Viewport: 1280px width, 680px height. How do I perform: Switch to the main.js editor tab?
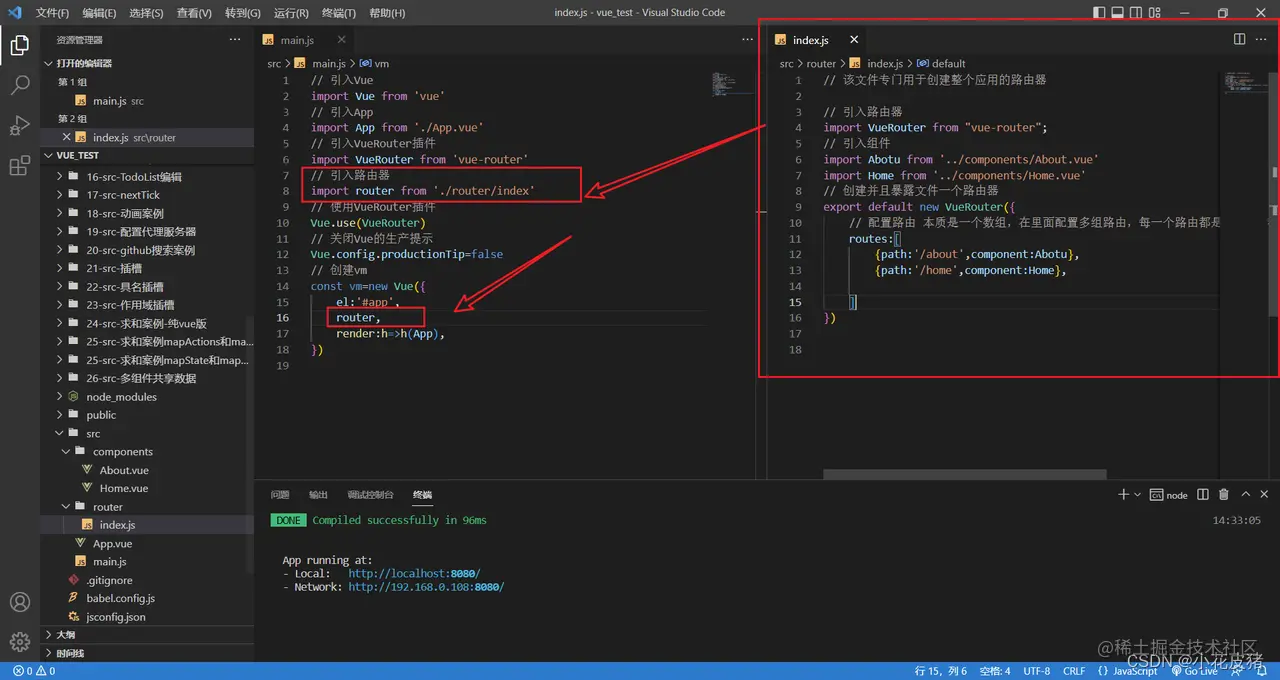tap(297, 40)
